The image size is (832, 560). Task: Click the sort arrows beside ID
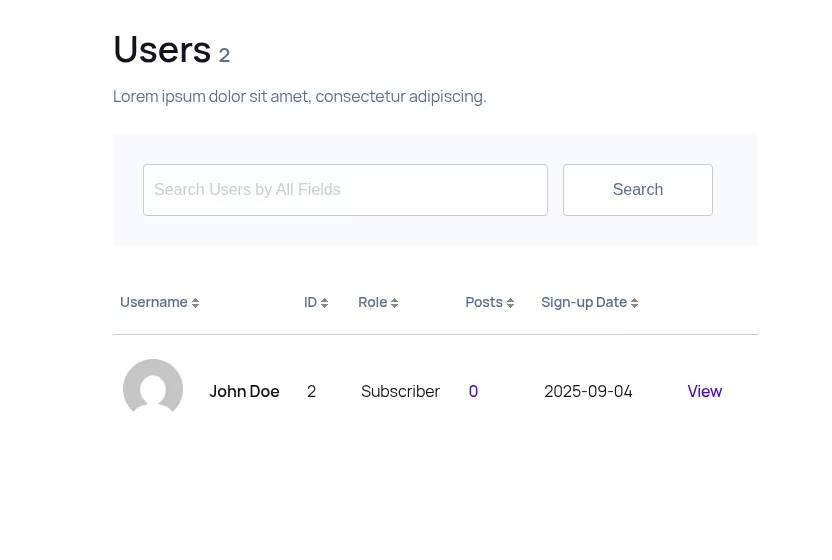coord(324,303)
